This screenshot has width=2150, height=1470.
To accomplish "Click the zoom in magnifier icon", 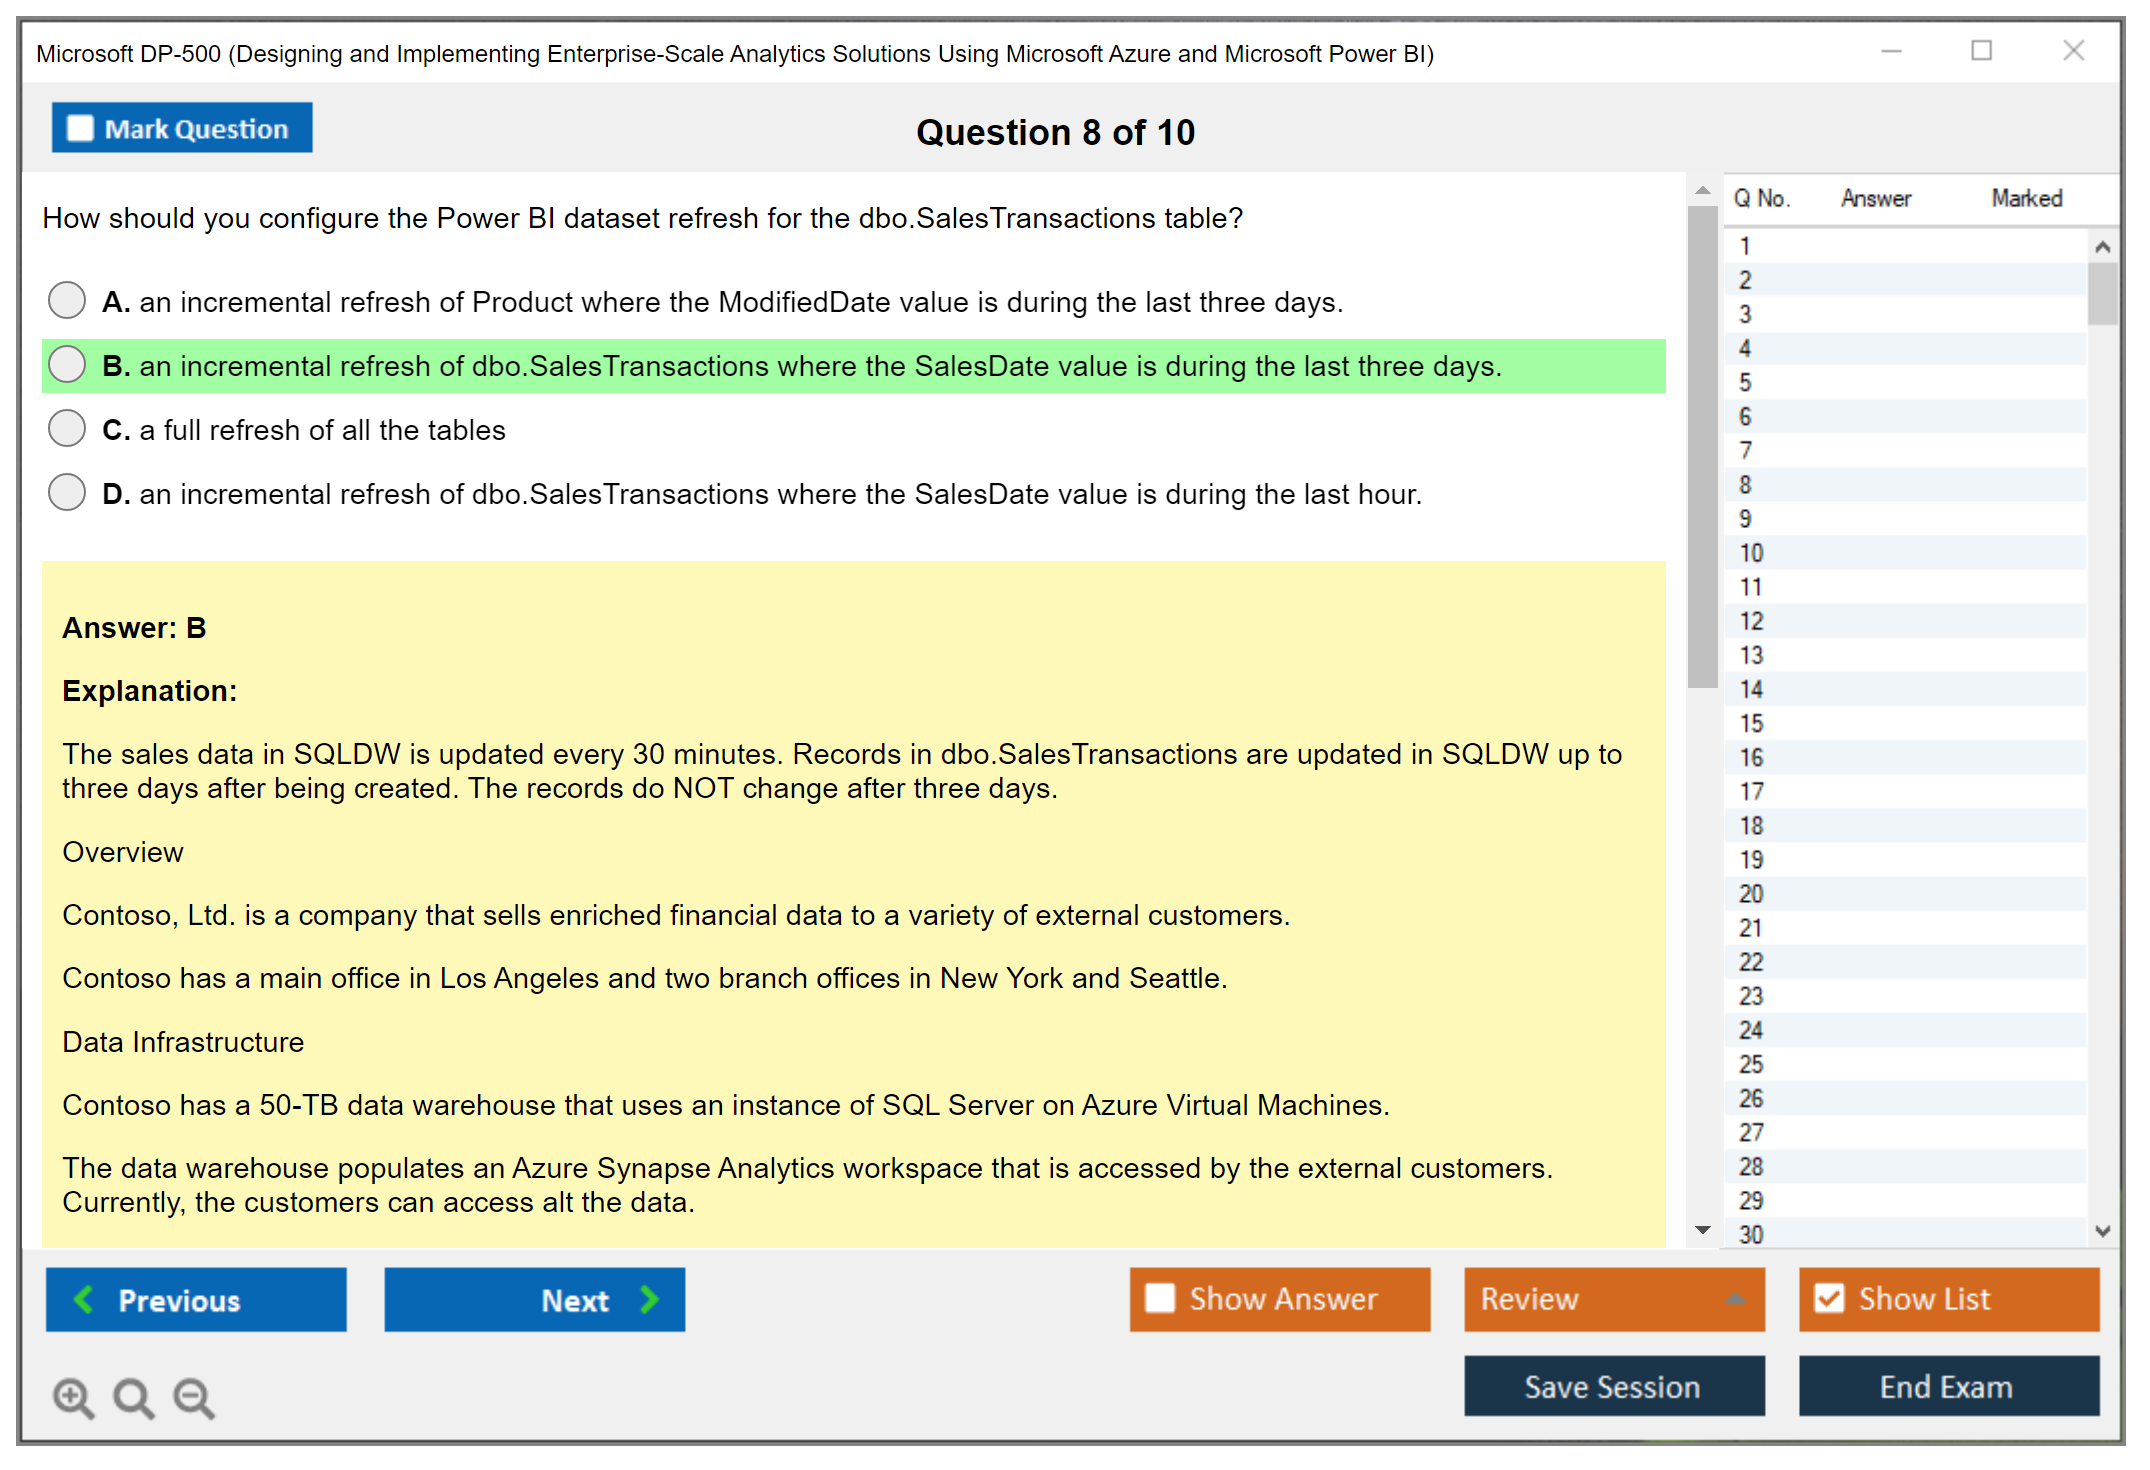I will pyautogui.click(x=73, y=1397).
